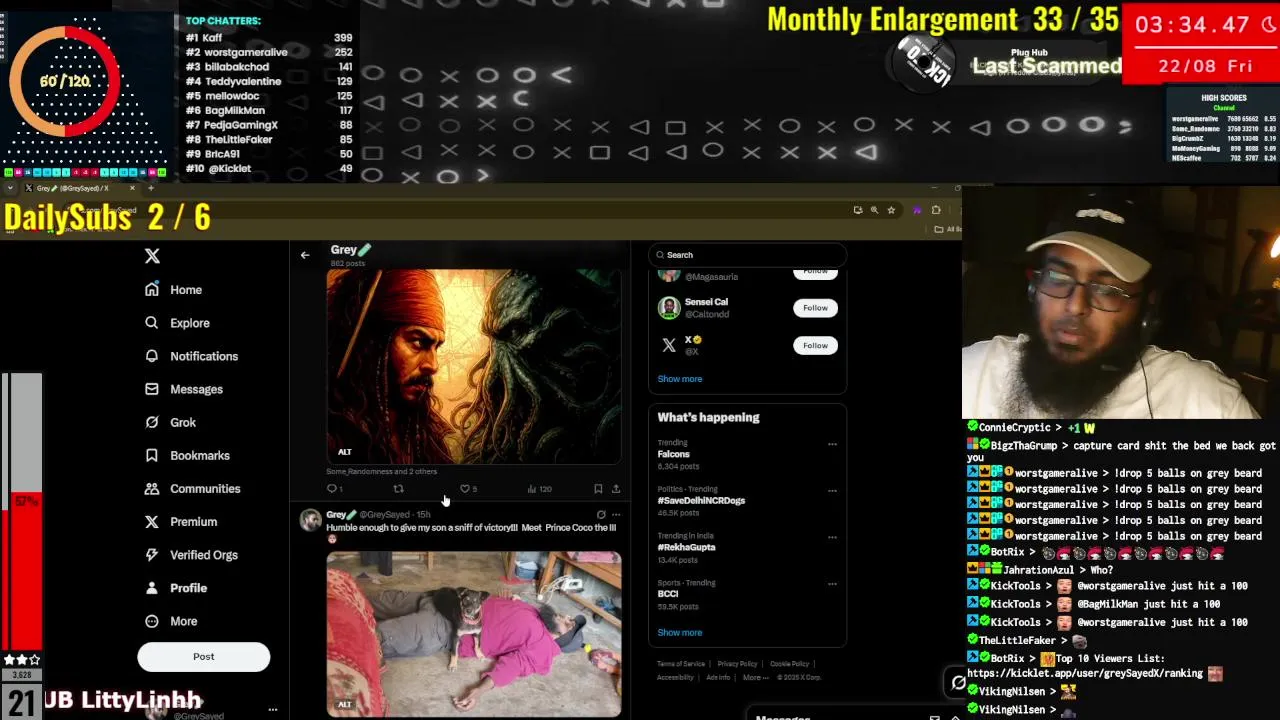Open kicklet ranking link in chat
Image resolution: width=1280 pixels, height=720 pixels.
tap(1085, 673)
